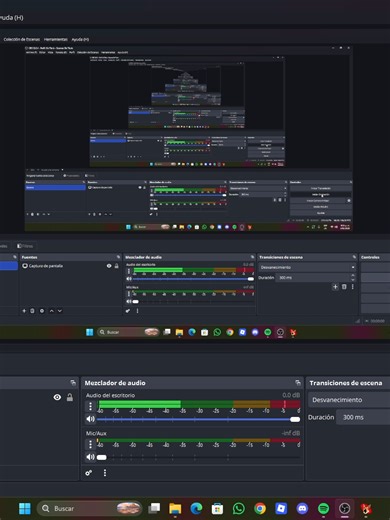Move source down in preview Fuentes
390x520 pixels.
click(60, 311)
